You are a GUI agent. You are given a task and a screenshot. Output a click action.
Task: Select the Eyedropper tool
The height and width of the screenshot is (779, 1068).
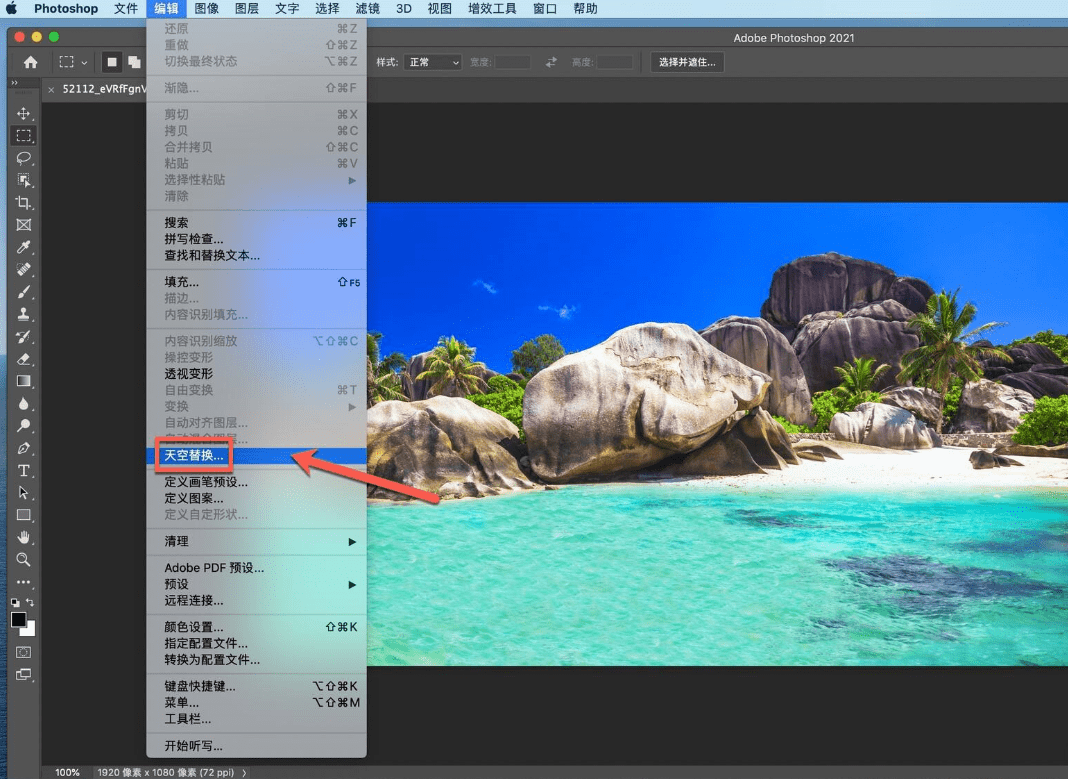23,247
